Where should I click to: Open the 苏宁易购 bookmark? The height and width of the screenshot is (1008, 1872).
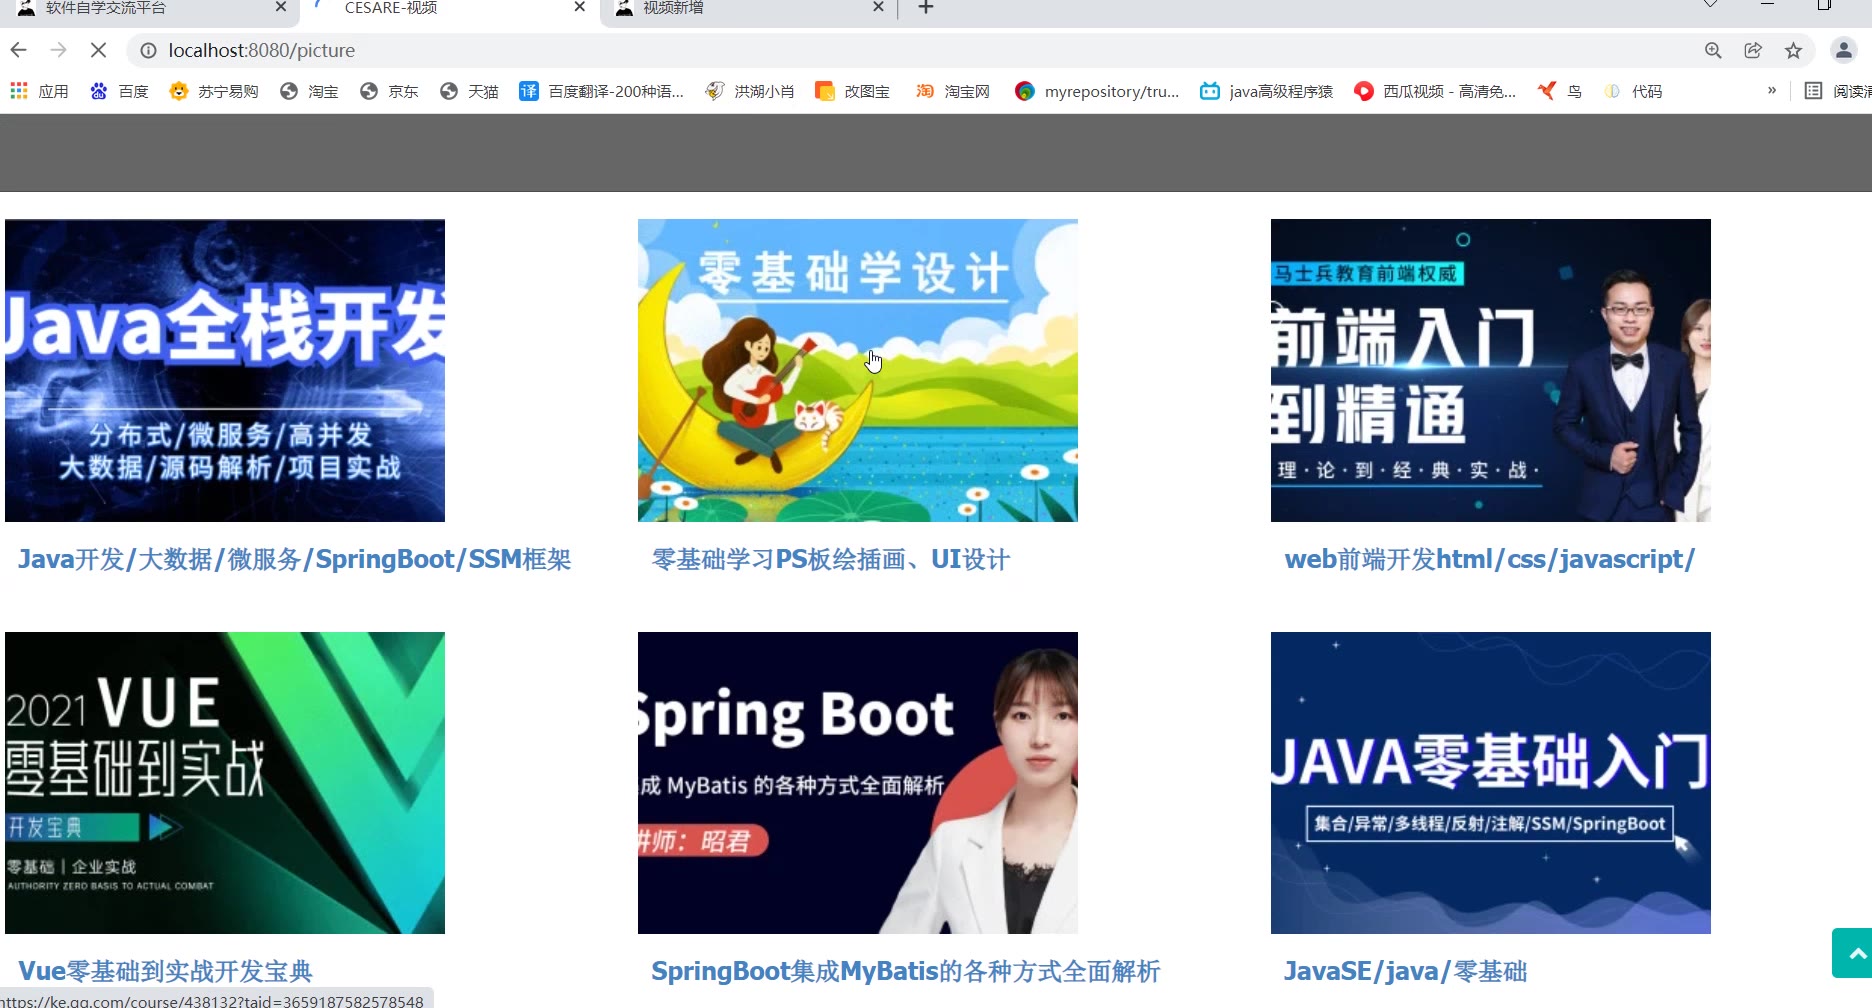pos(213,91)
